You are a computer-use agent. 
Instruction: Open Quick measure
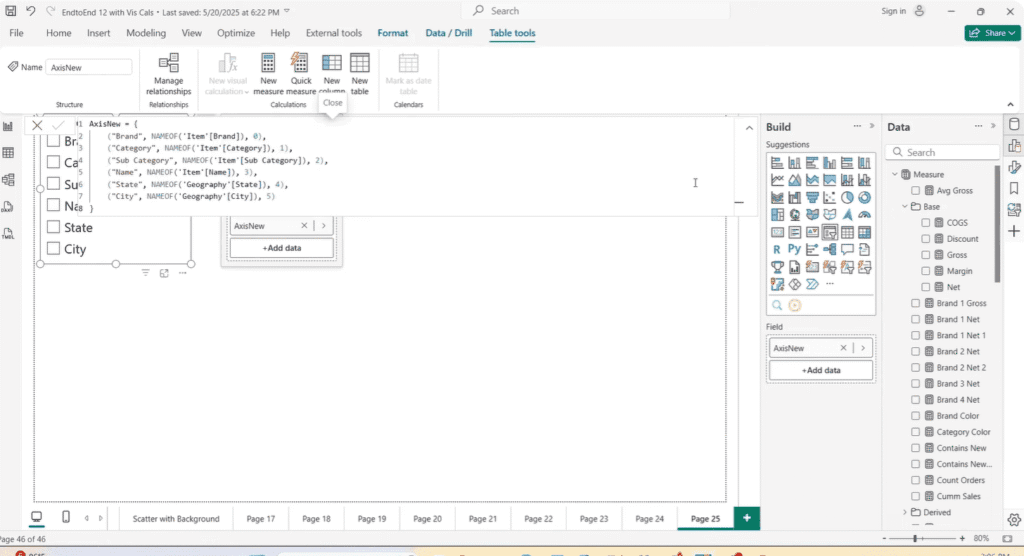pyautogui.click(x=300, y=74)
